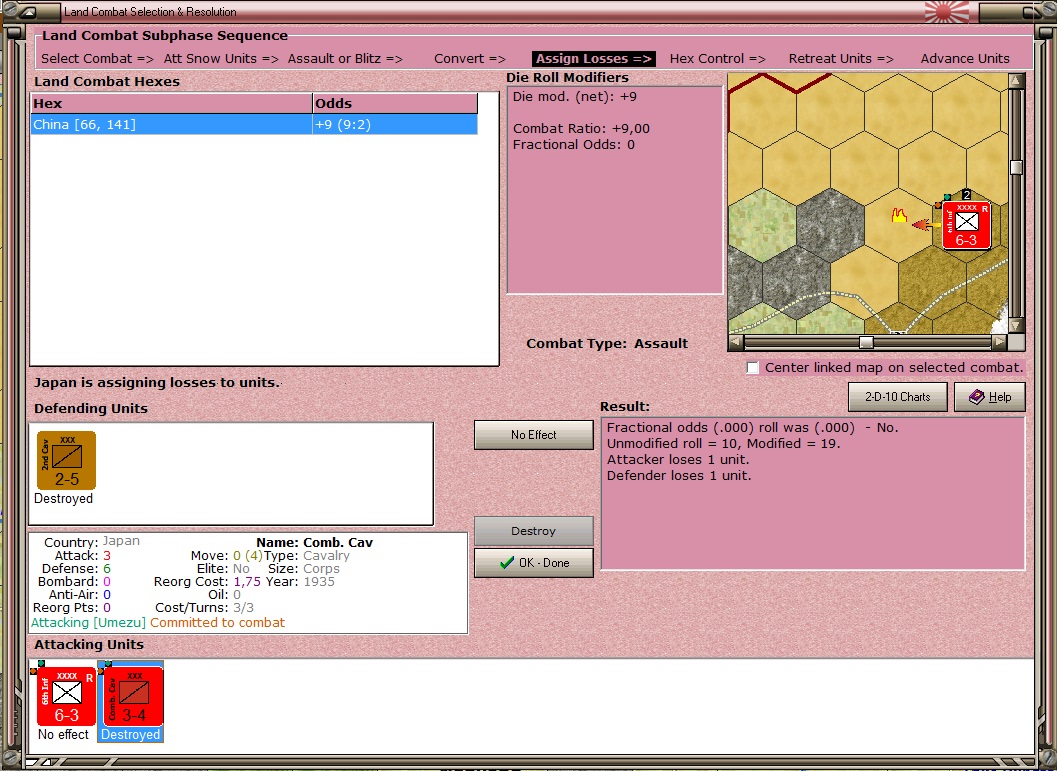
Task: Click the map scroll up arrow
Action: point(1016,82)
